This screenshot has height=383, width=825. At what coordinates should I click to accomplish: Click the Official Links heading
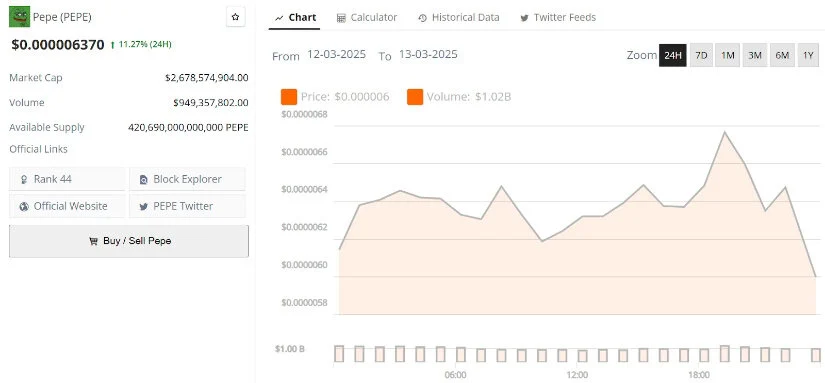[38, 149]
